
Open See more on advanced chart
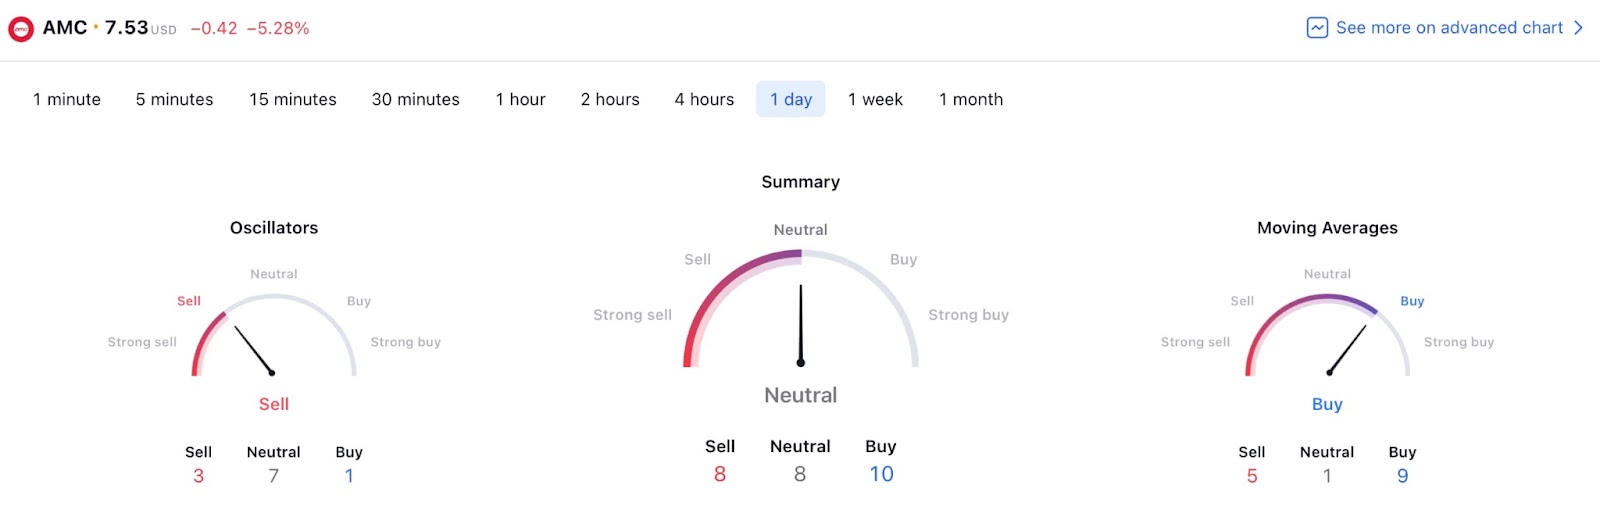1449,28
